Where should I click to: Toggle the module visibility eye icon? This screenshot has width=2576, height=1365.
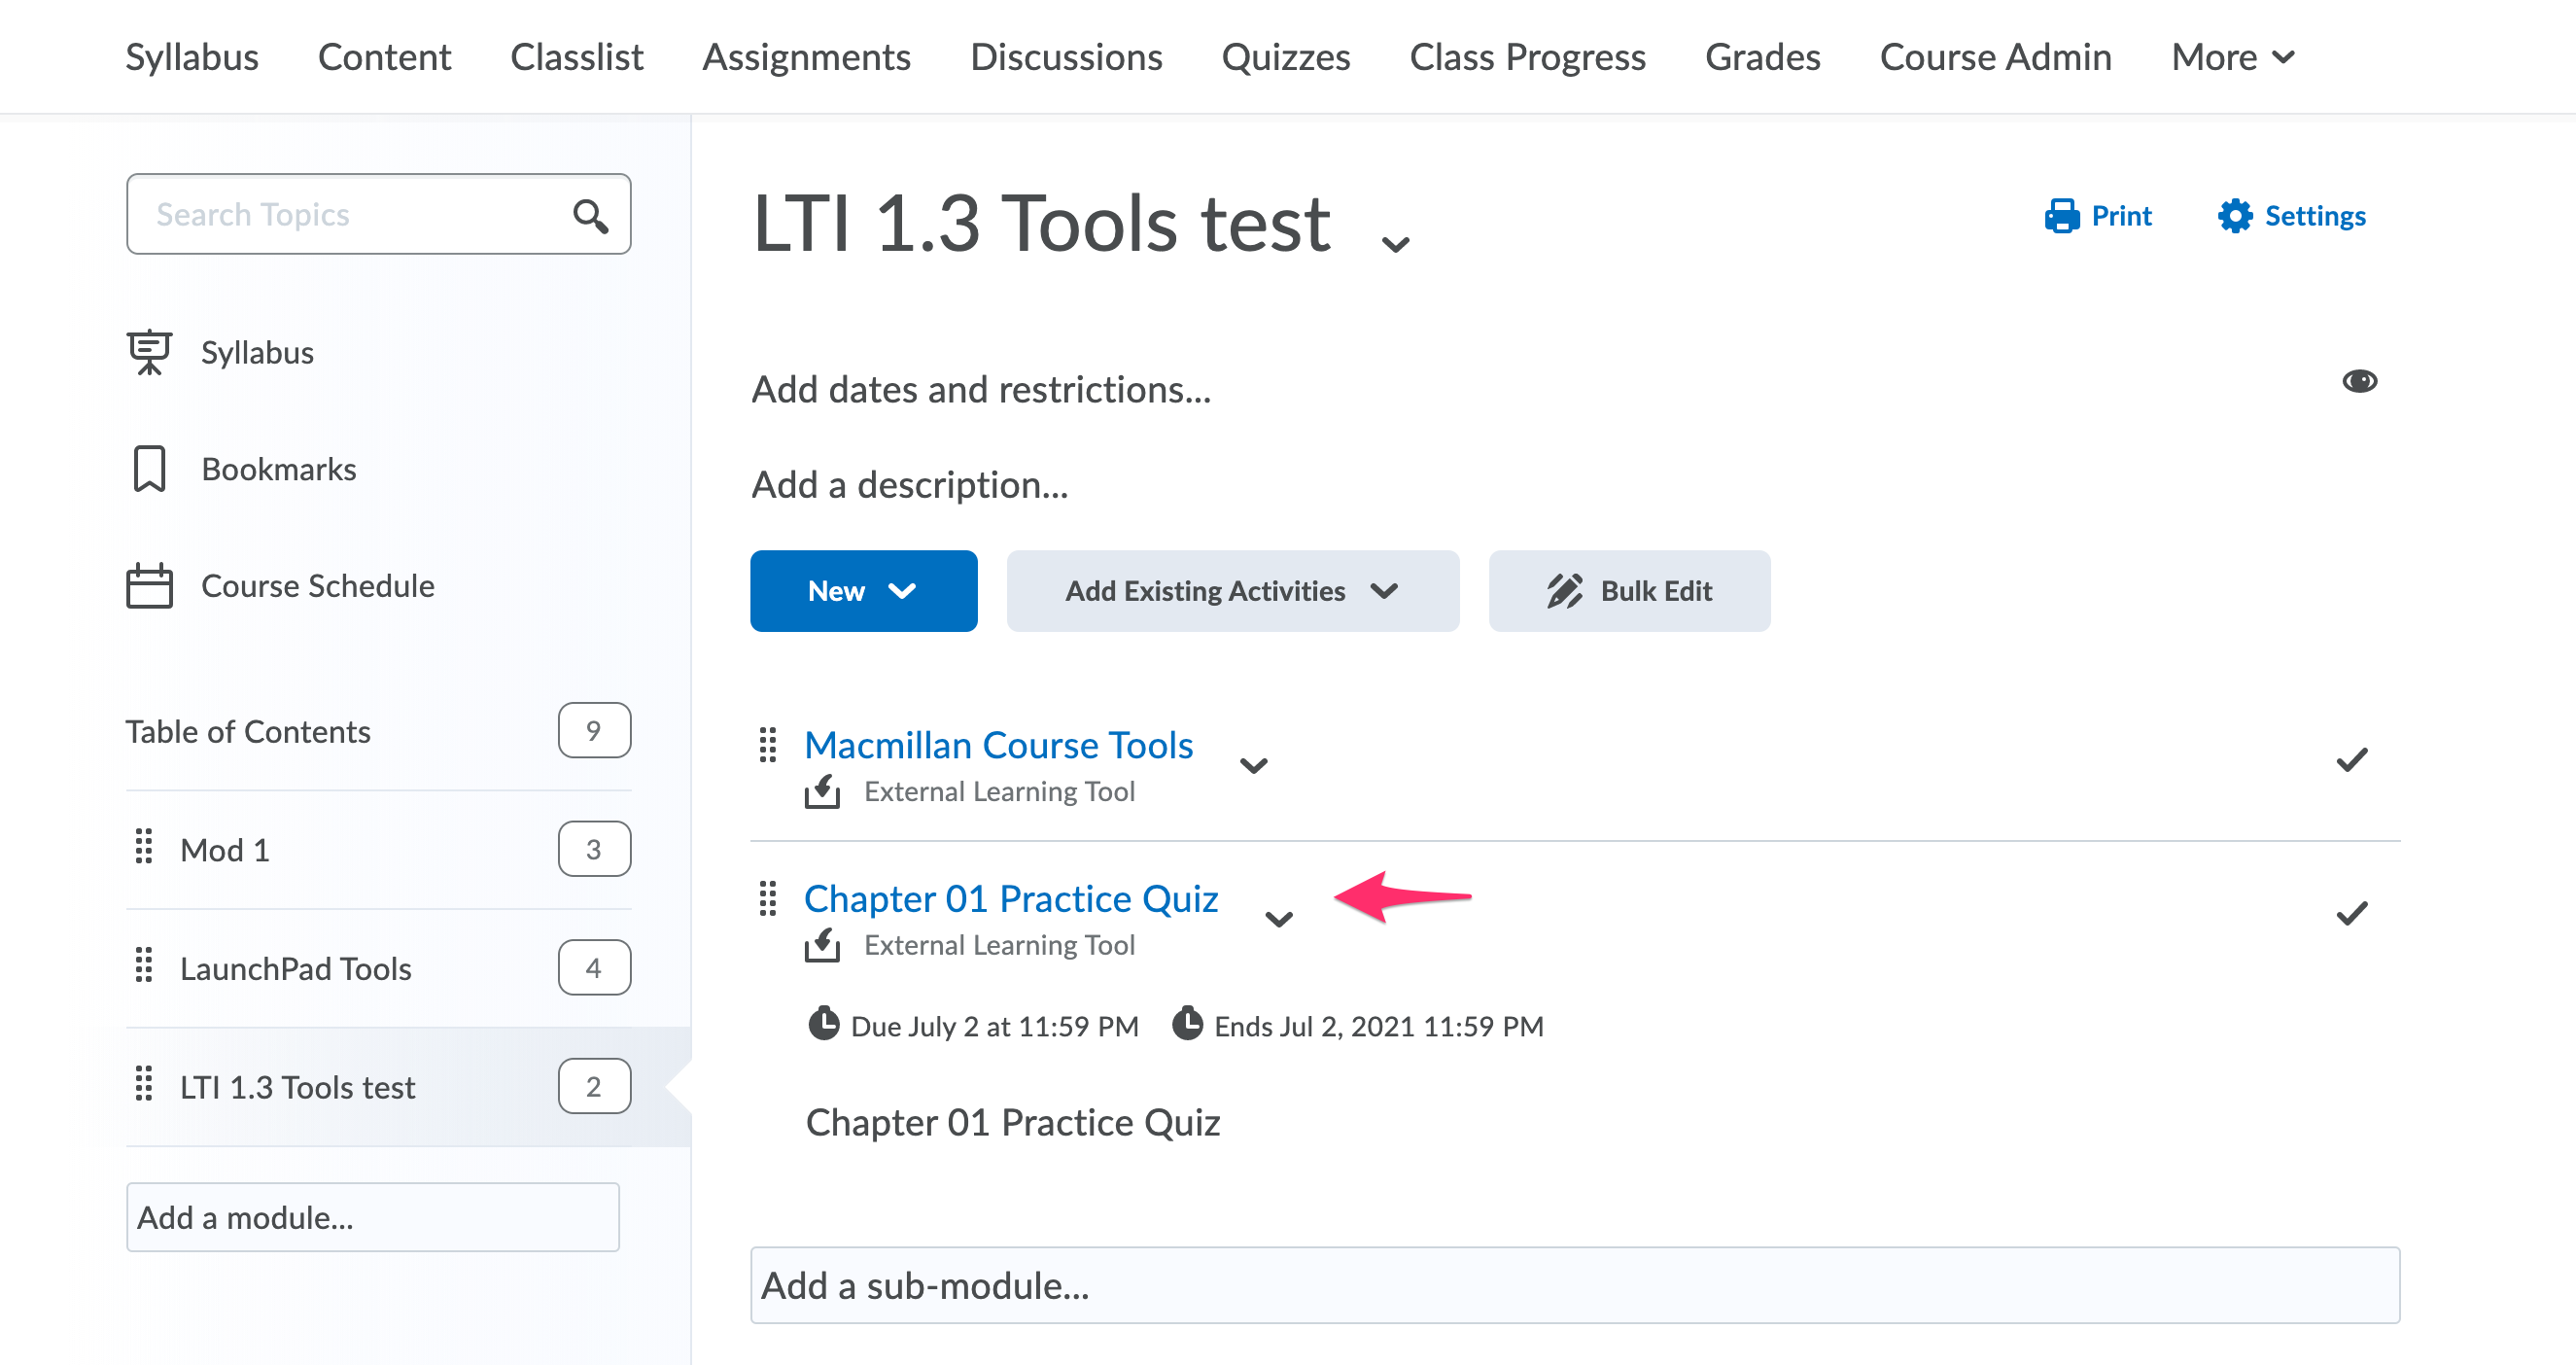coord(2361,380)
